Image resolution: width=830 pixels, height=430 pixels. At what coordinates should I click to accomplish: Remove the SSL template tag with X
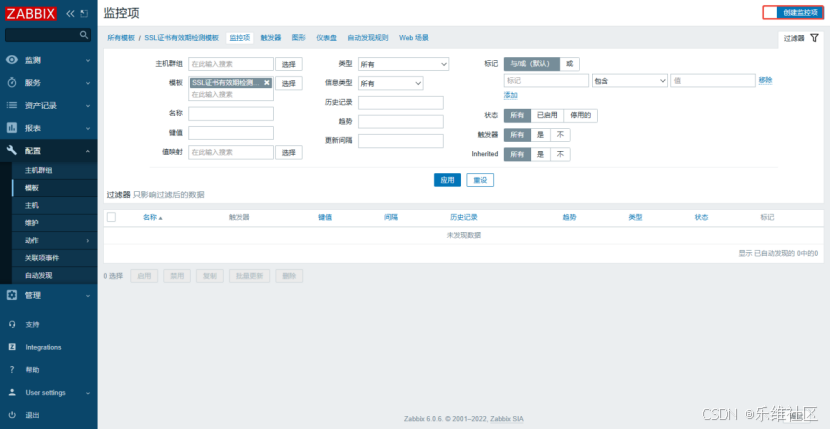pos(267,83)
